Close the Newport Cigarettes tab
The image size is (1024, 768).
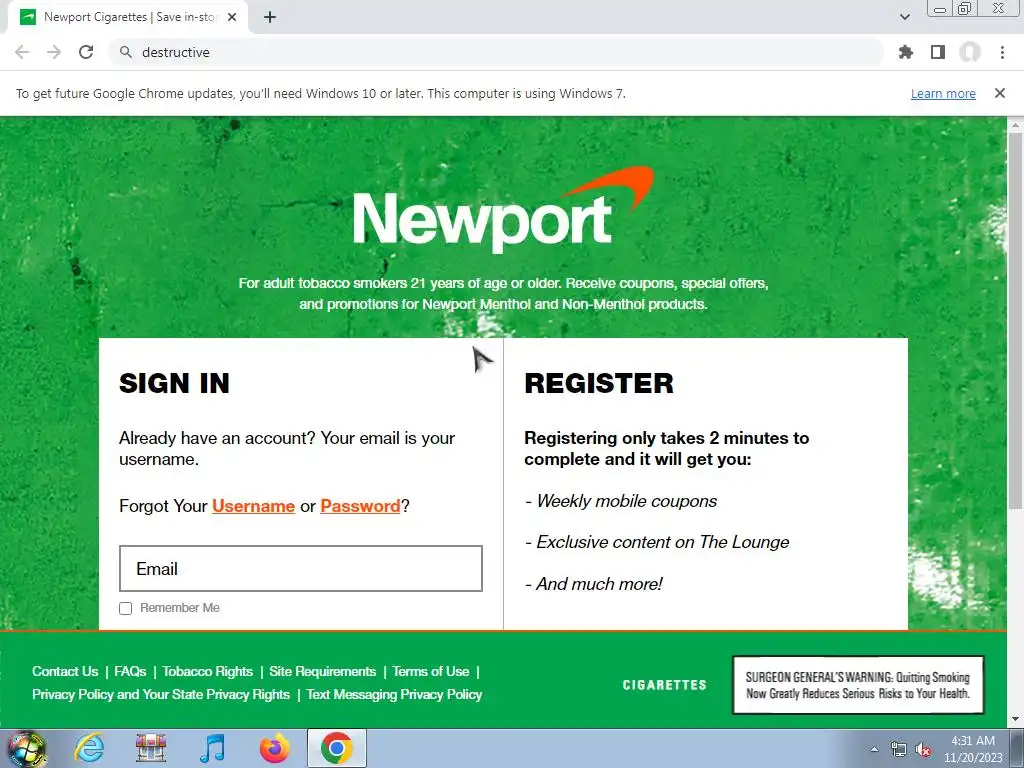[x=232, y=17]
